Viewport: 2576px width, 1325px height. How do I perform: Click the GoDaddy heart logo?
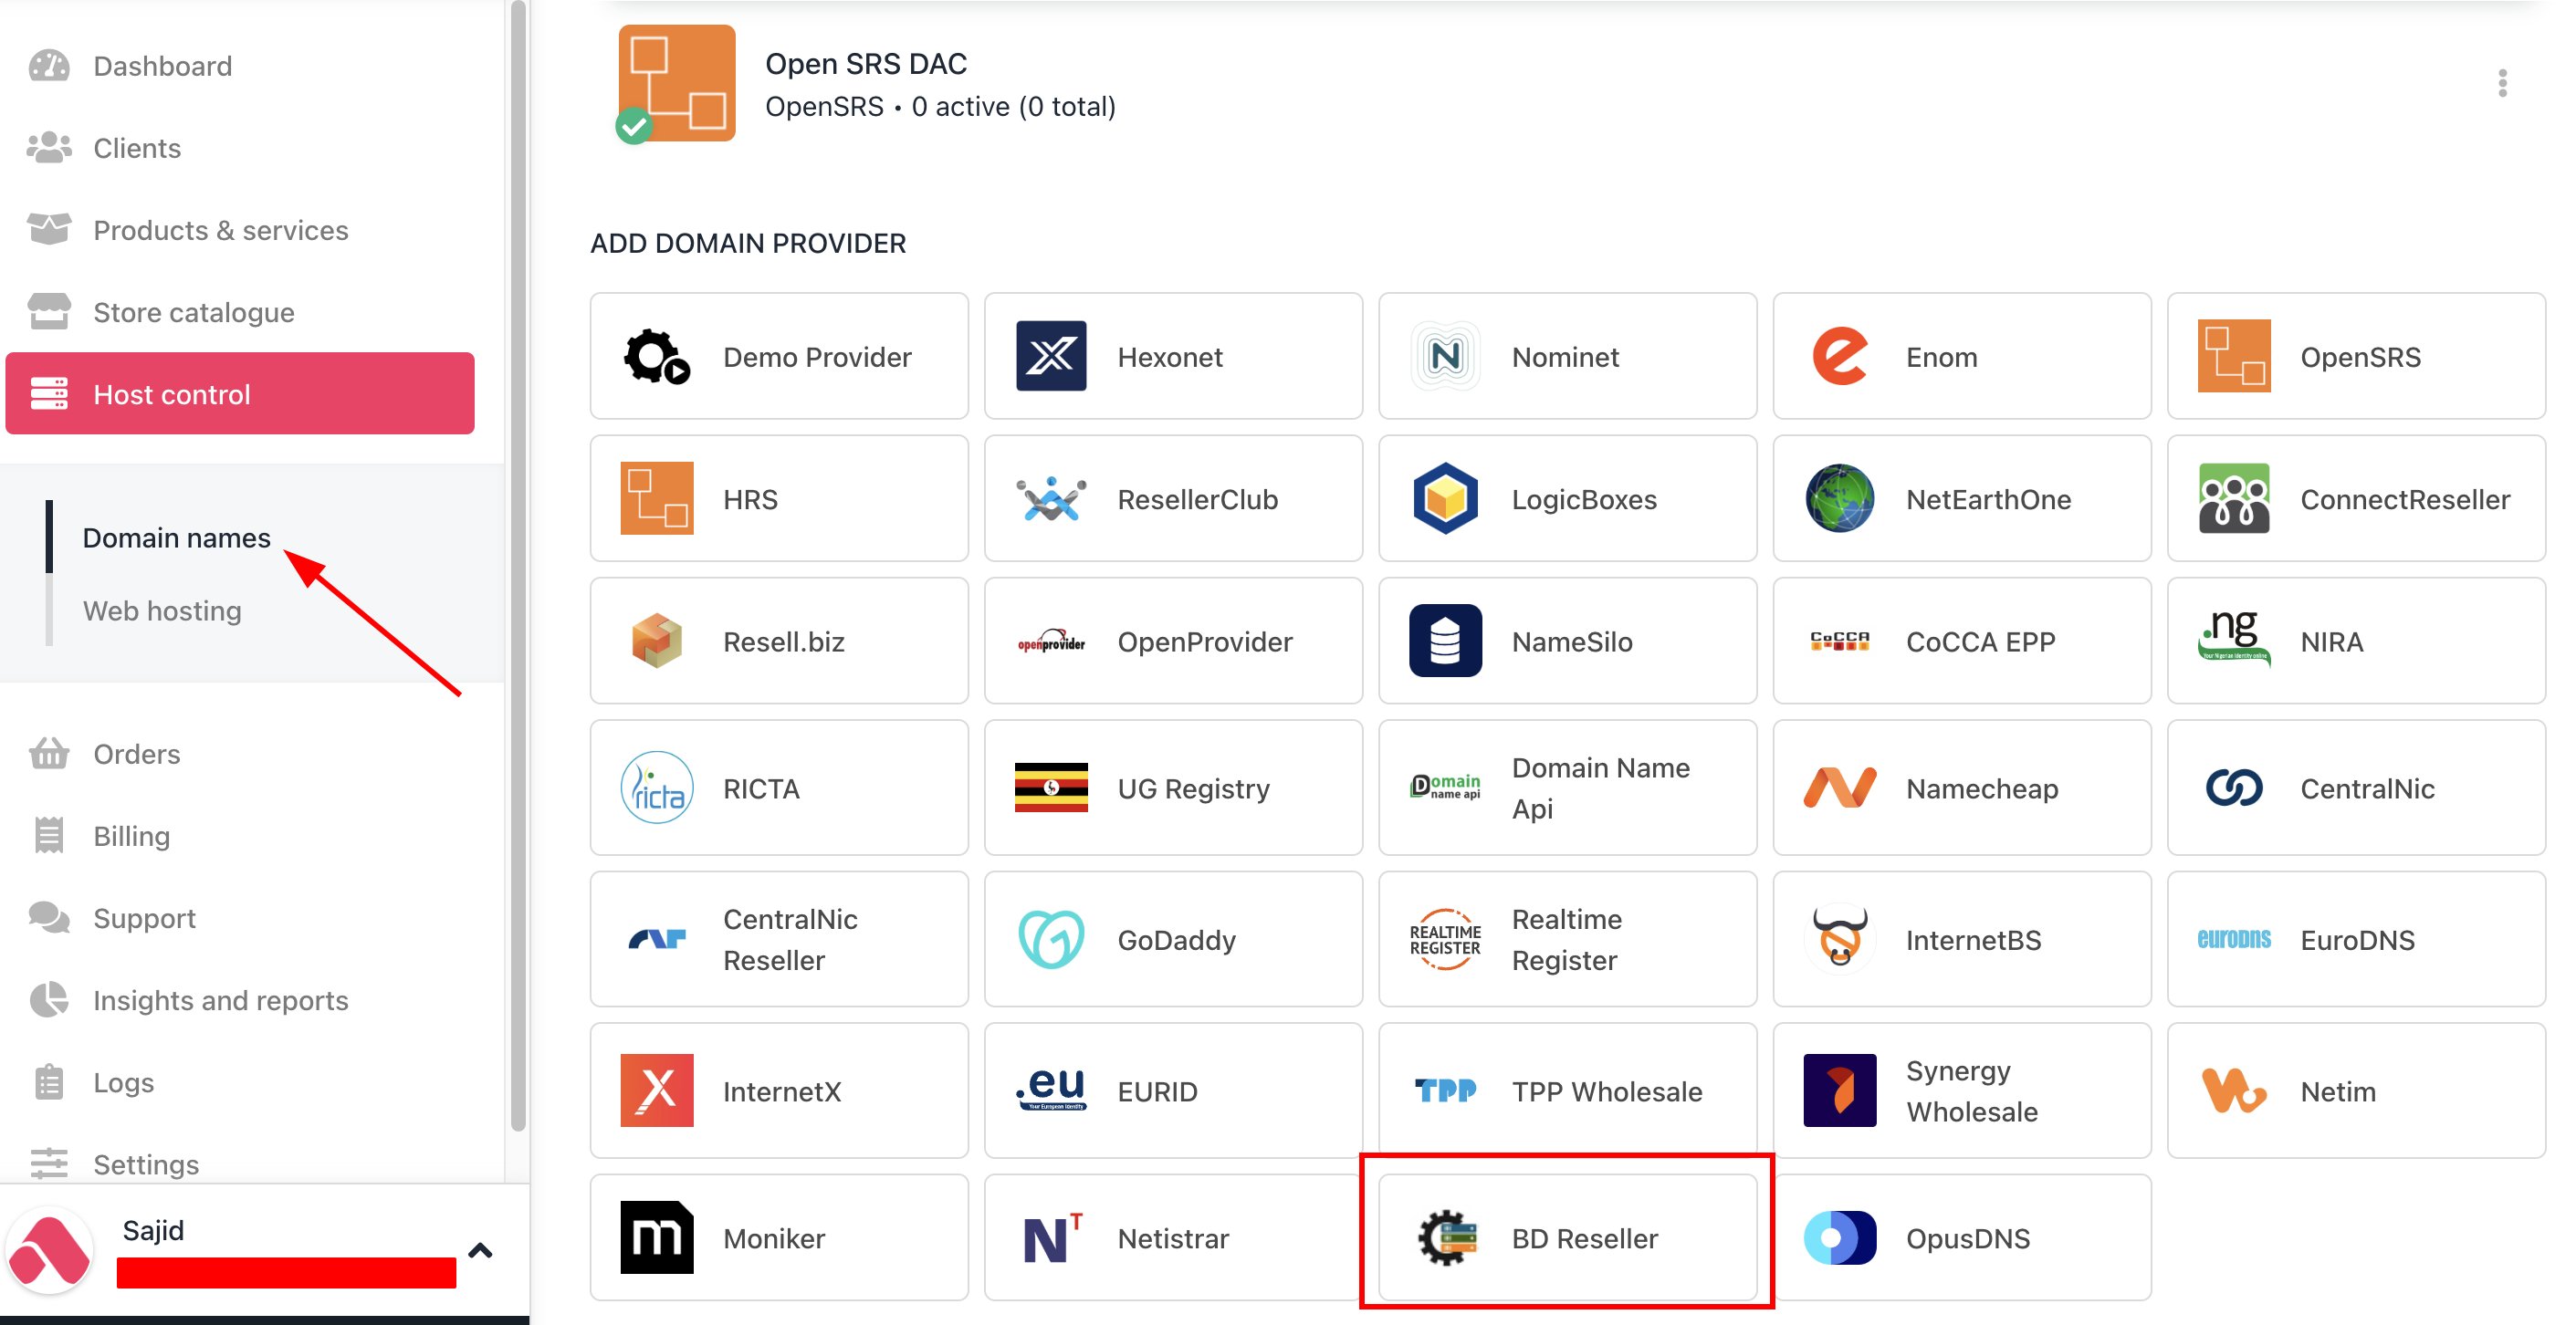(1051, 939)
